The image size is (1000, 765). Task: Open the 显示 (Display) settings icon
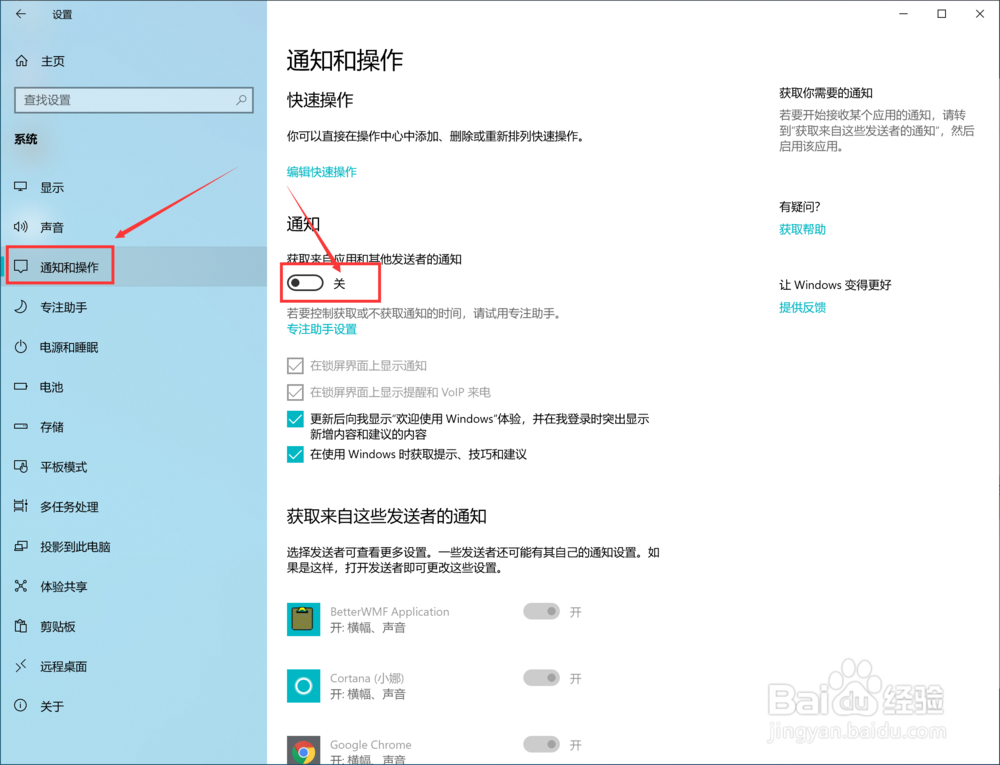point(22,187)
